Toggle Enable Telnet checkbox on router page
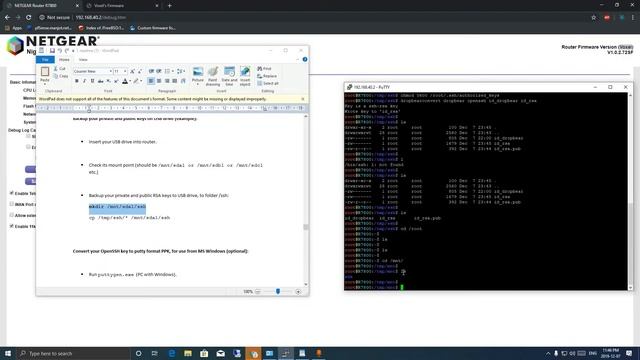 [x=12, y=193]
